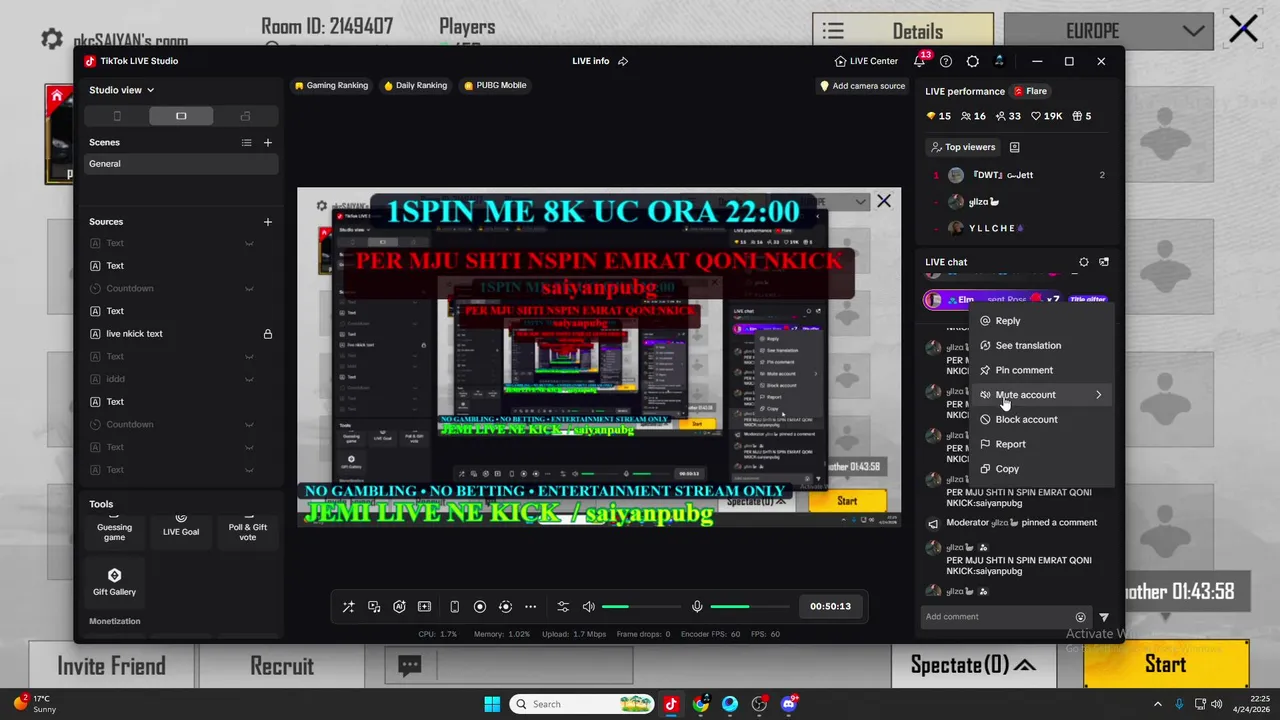
Task: Open the media and music icon
Action: coord(374,607)
